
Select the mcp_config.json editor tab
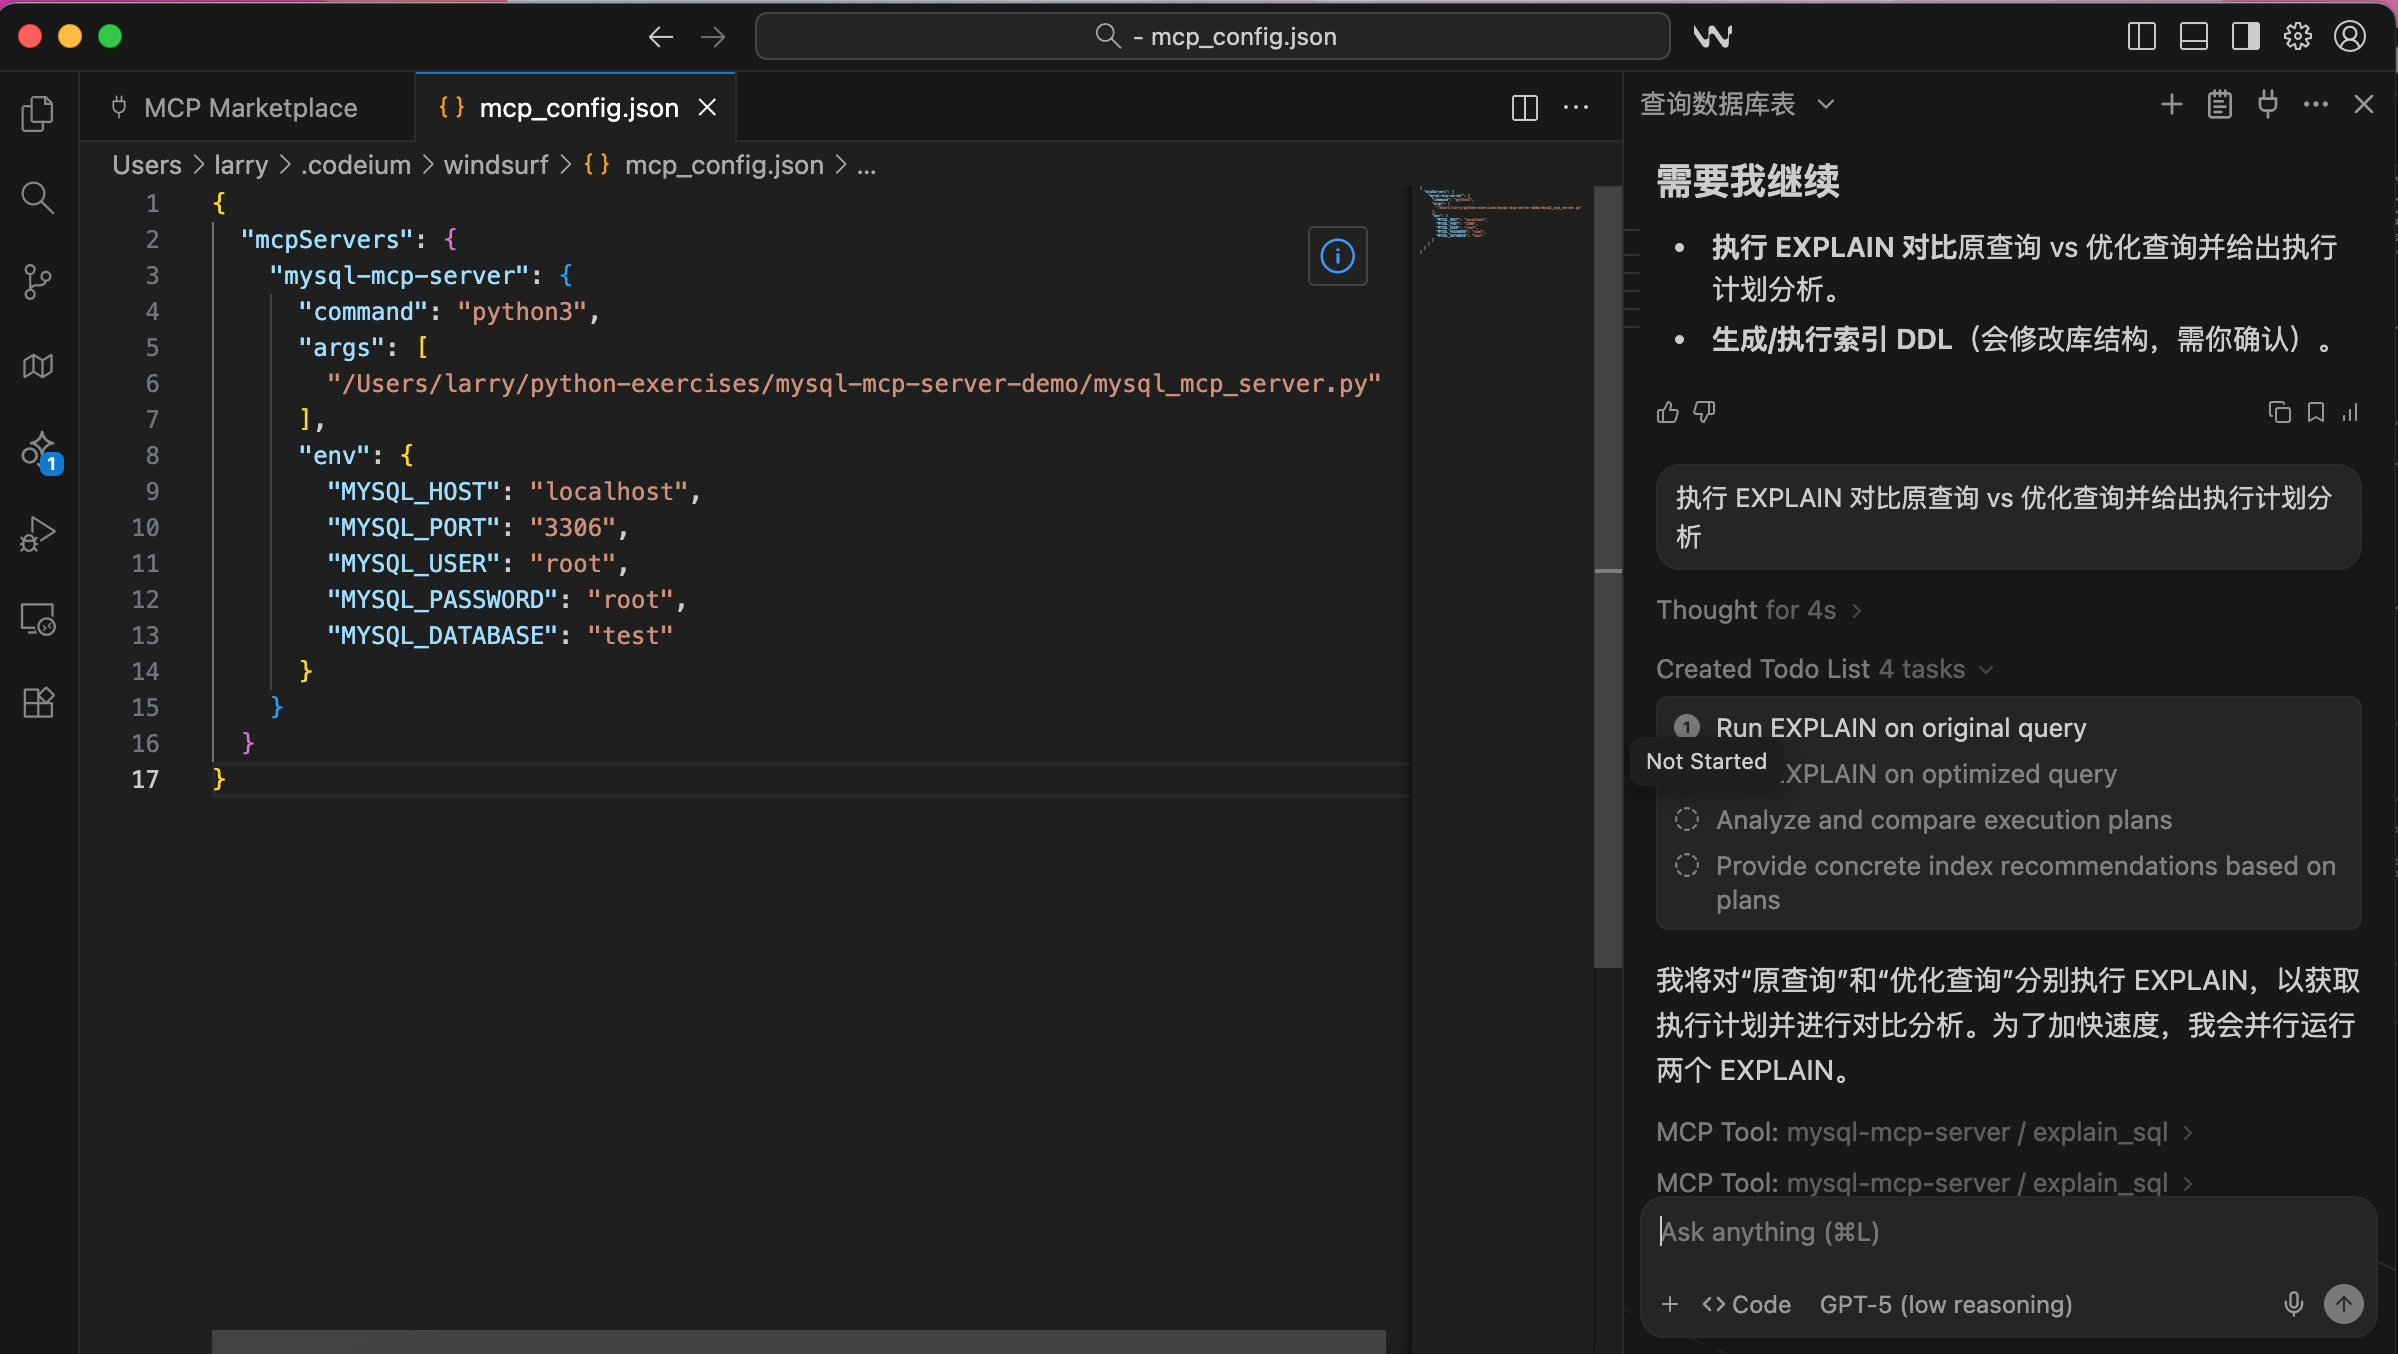click(x=578, y=108)
